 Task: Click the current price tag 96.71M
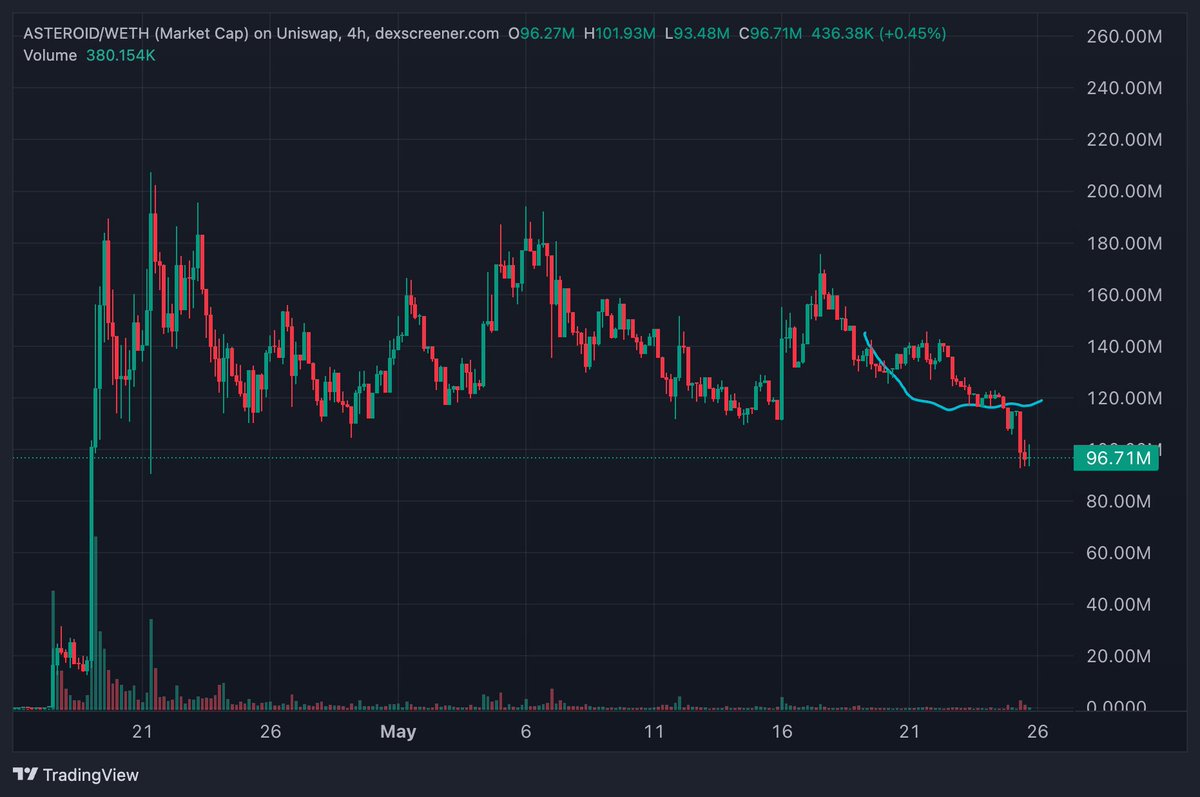pyautogui.click(x=1116, y=459)
